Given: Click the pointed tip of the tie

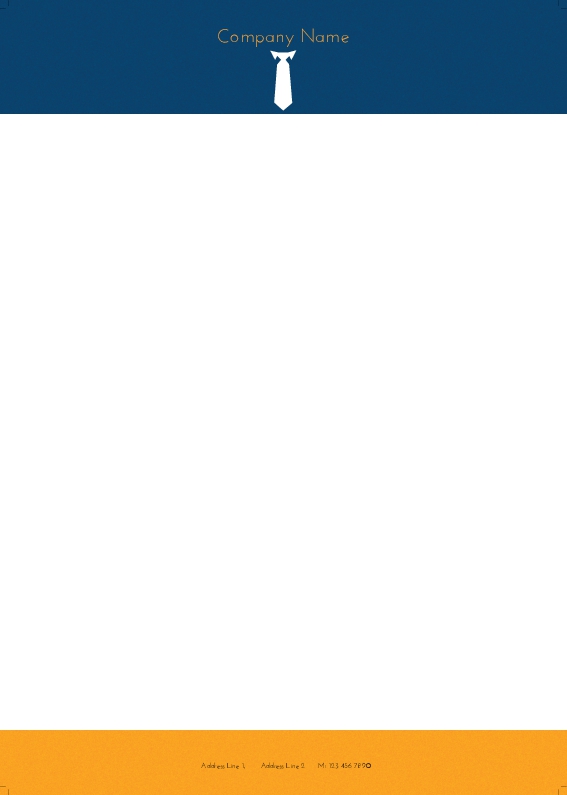Looking at the screenshot, I should (283, 106).
